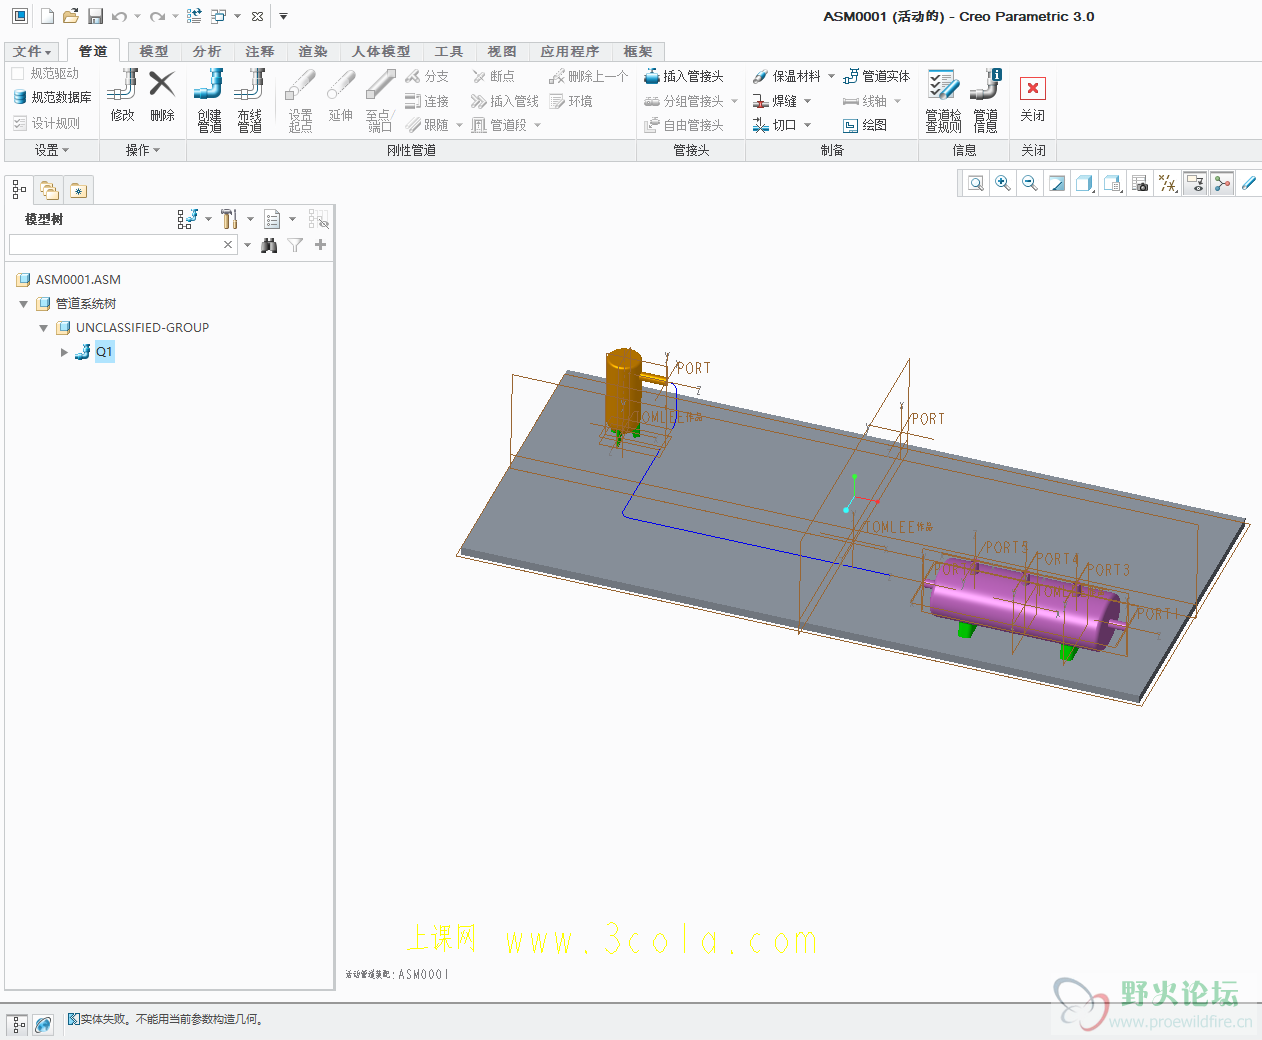Select the Q1 pipeline tree item
Image resolution: width=1262 pixels, height=1040 pixels.
104,352
